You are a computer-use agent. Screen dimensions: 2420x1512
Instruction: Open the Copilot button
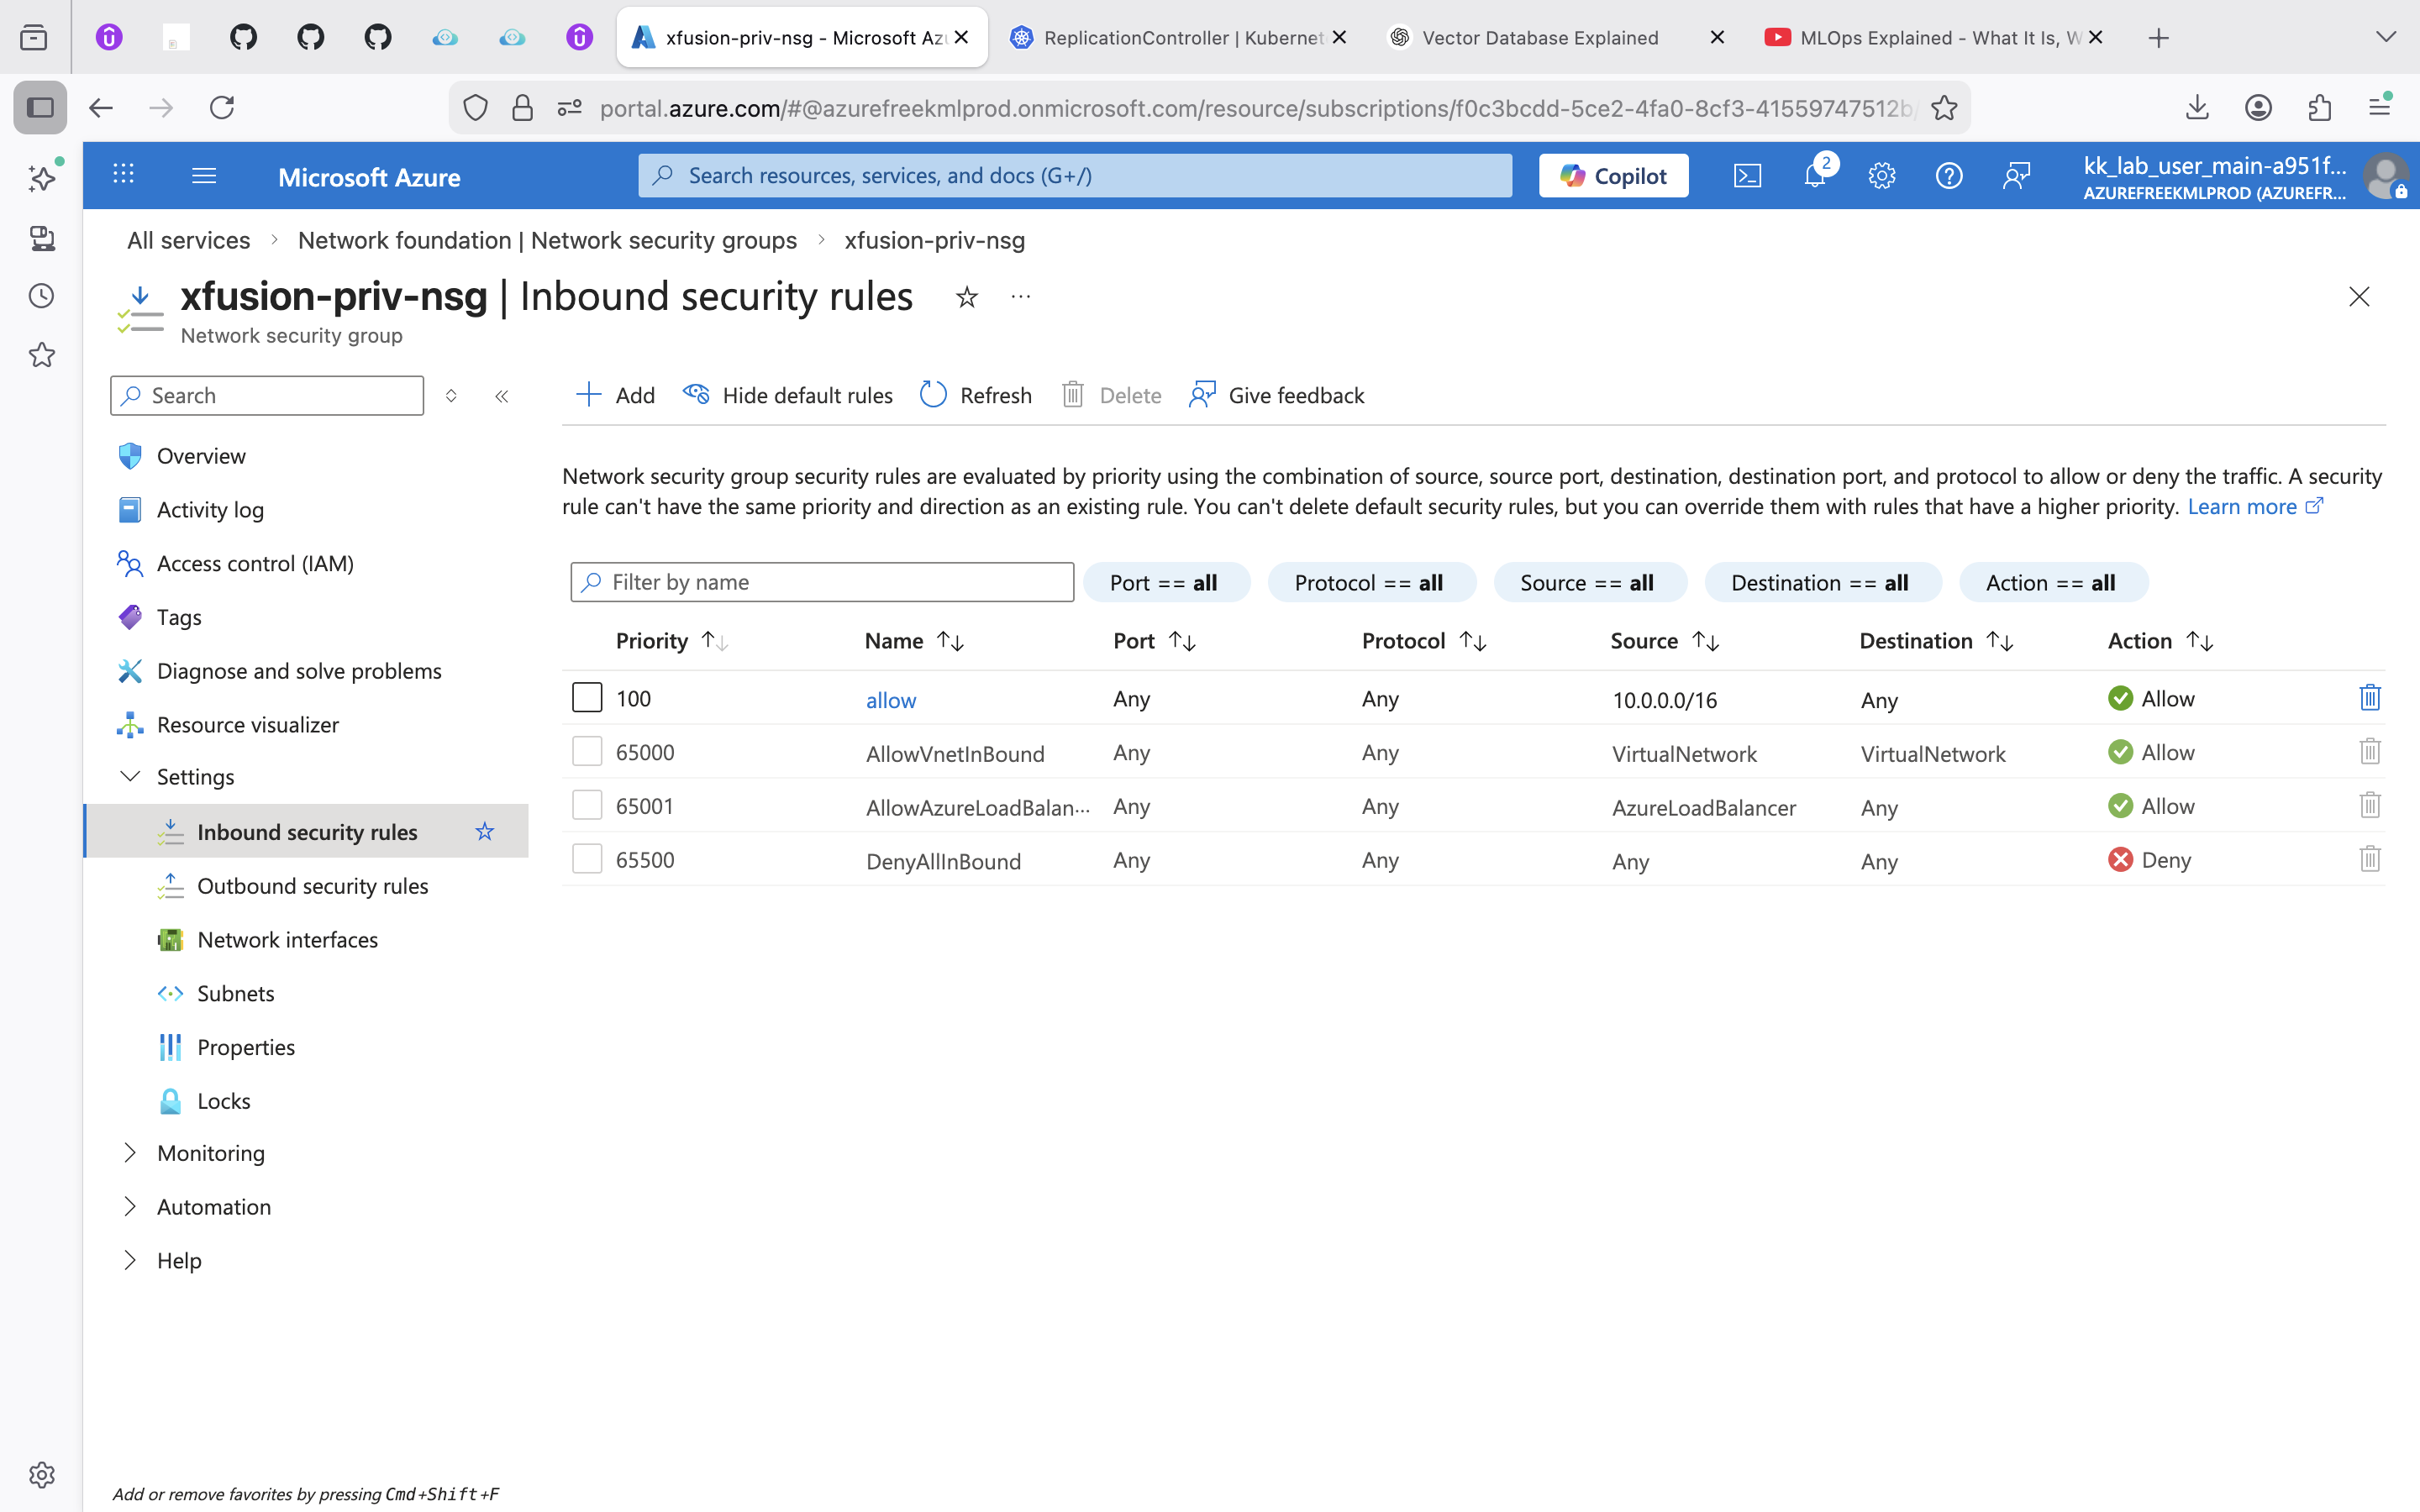(1613, 176)
